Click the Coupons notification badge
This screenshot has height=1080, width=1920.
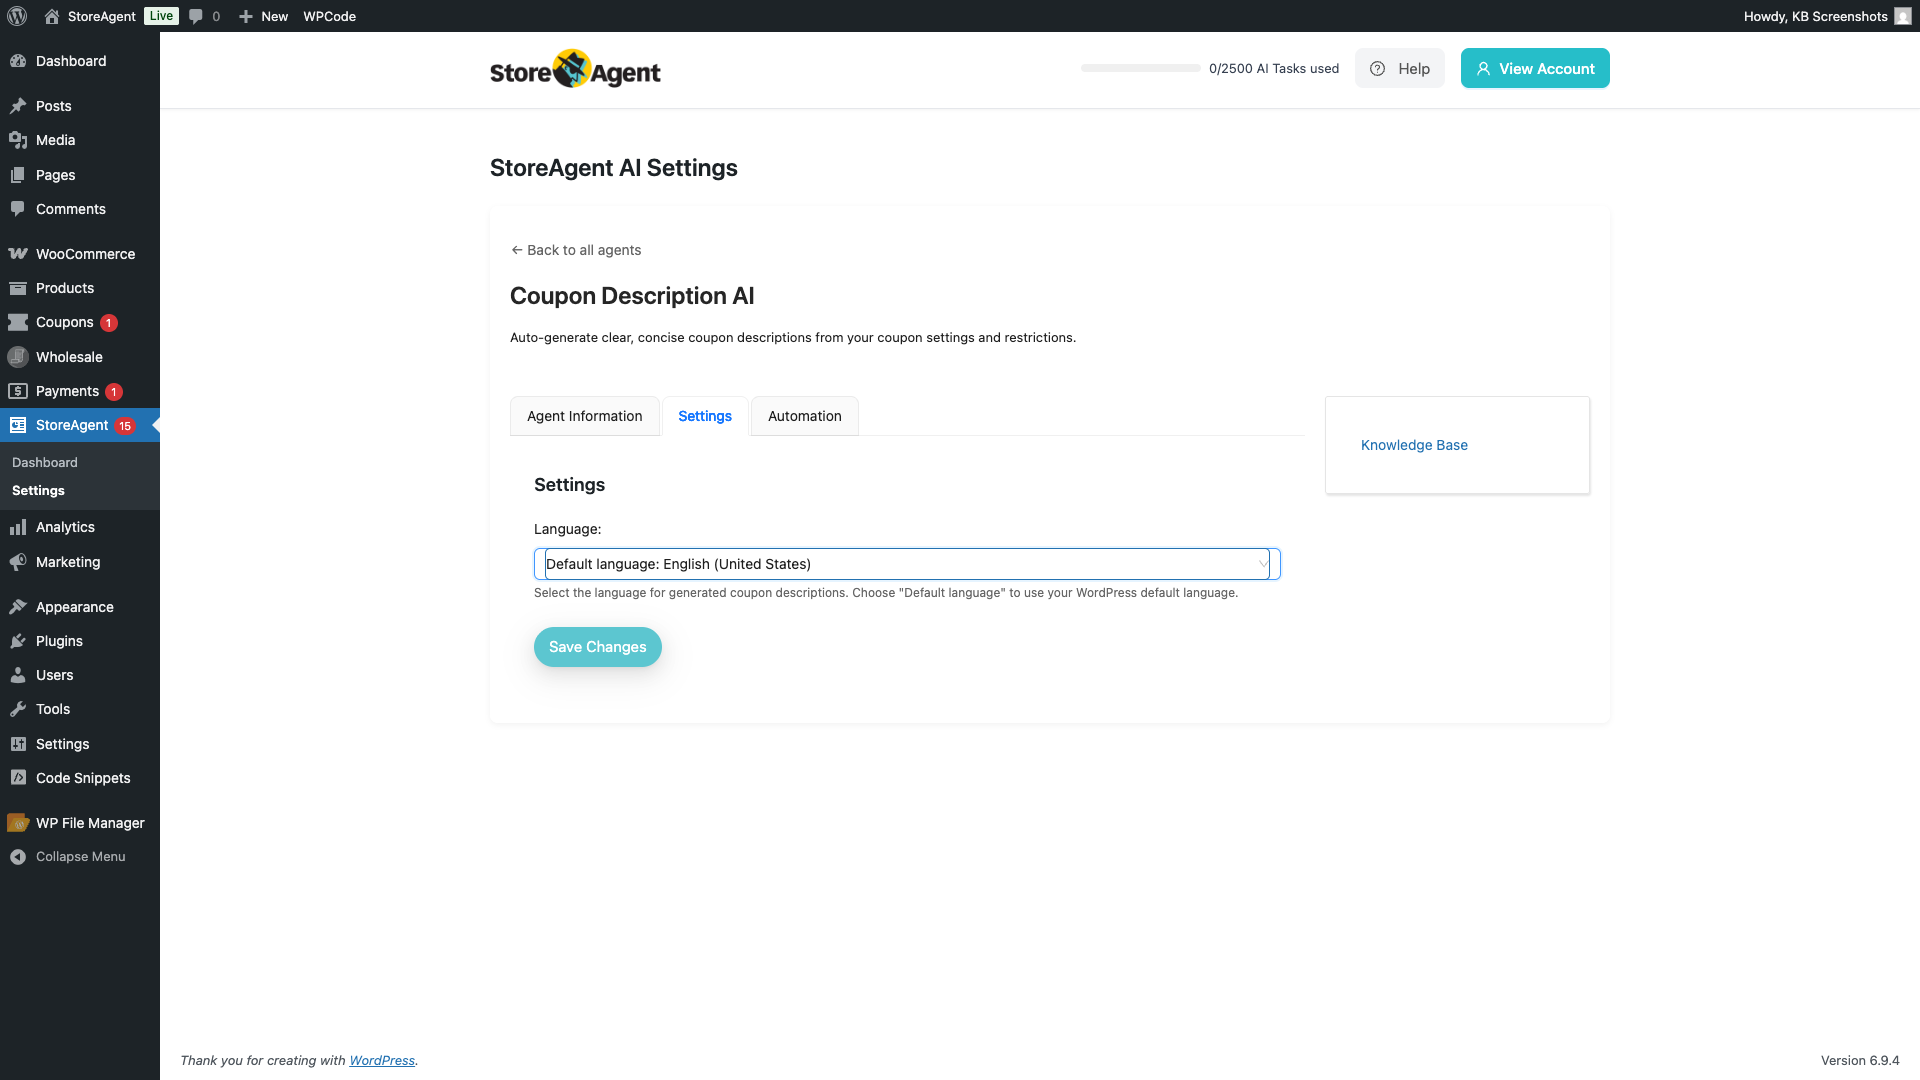coord(109,323)
